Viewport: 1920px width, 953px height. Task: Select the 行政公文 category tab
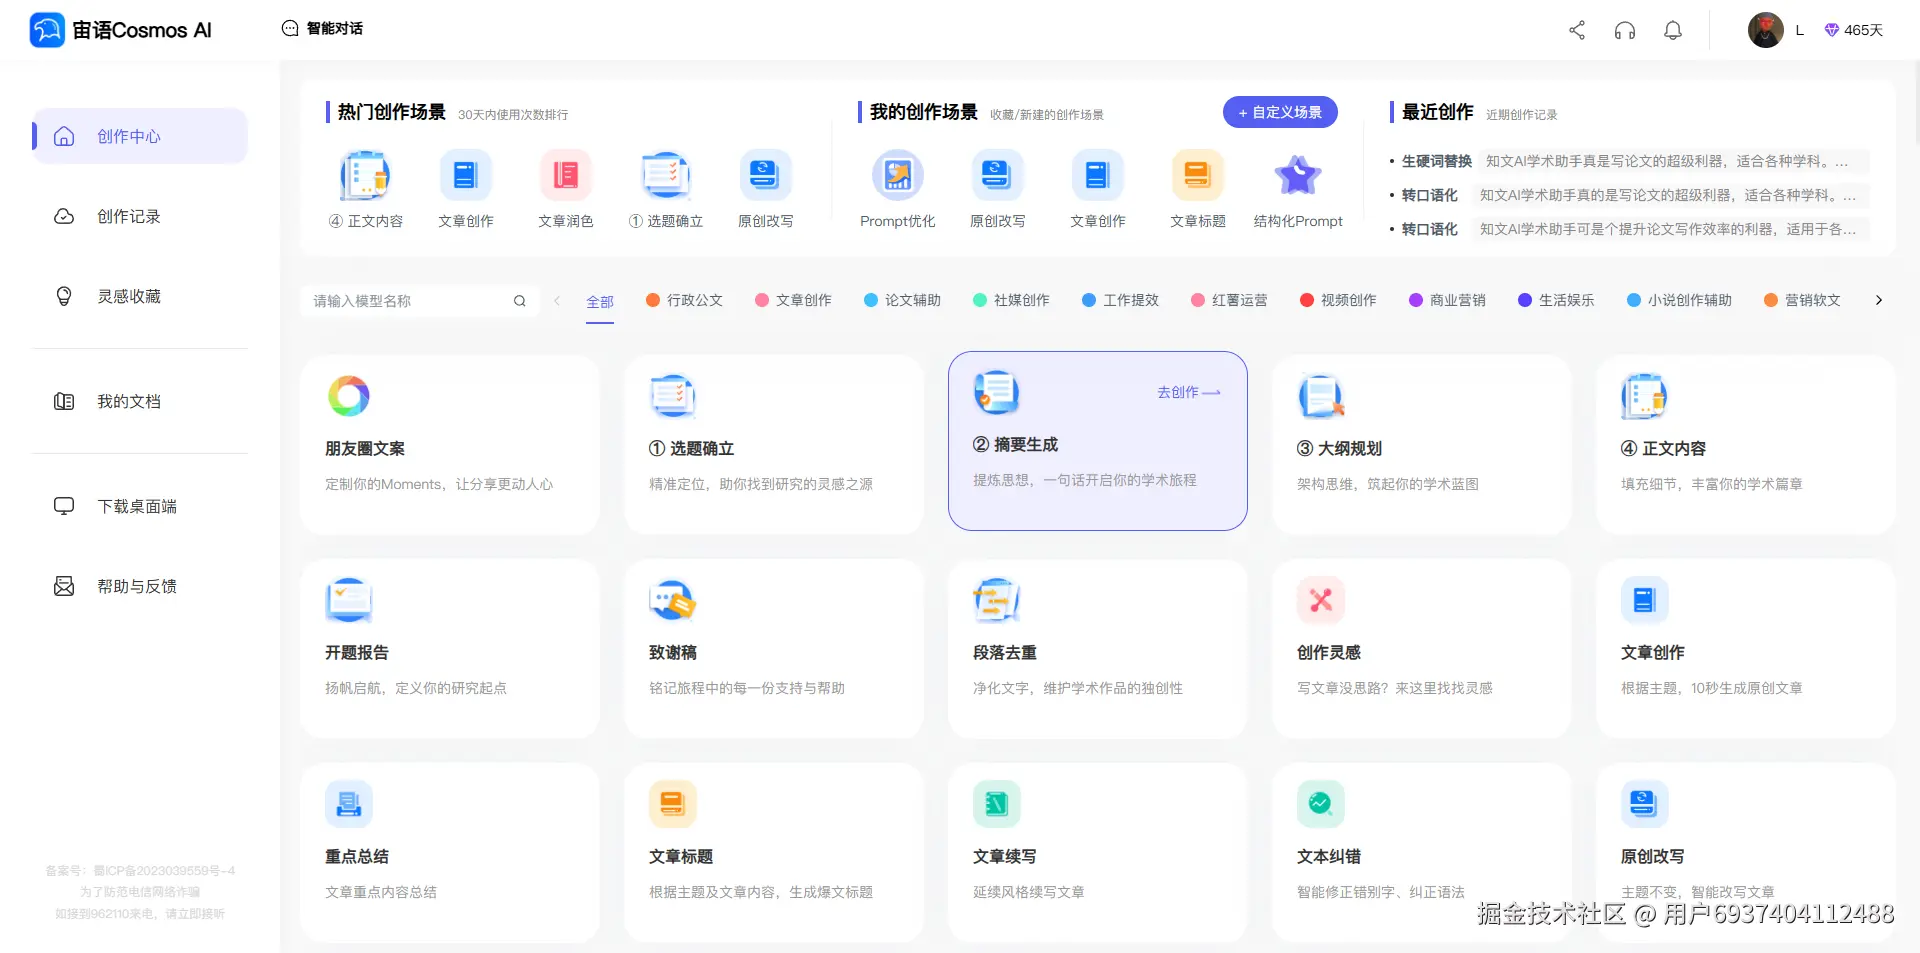click(685, 300)
